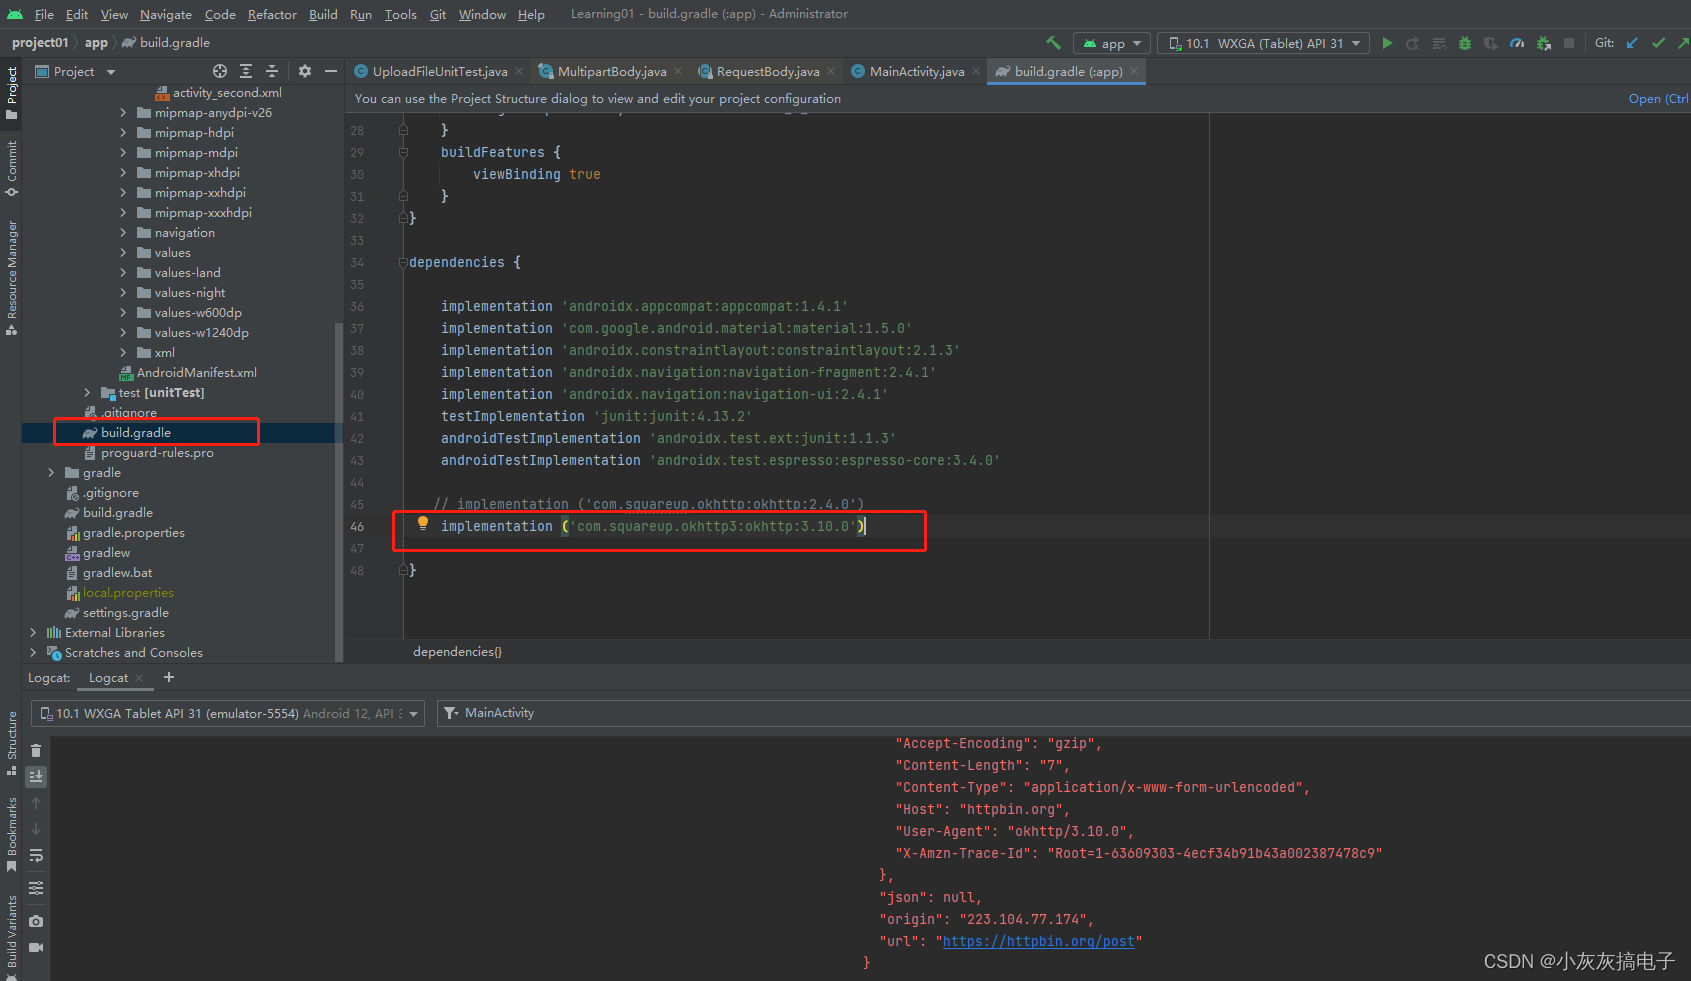Expand the test [unitTest] folder
The width and height of the screenshot is (1691, 981).
click(x=87, y=392)
